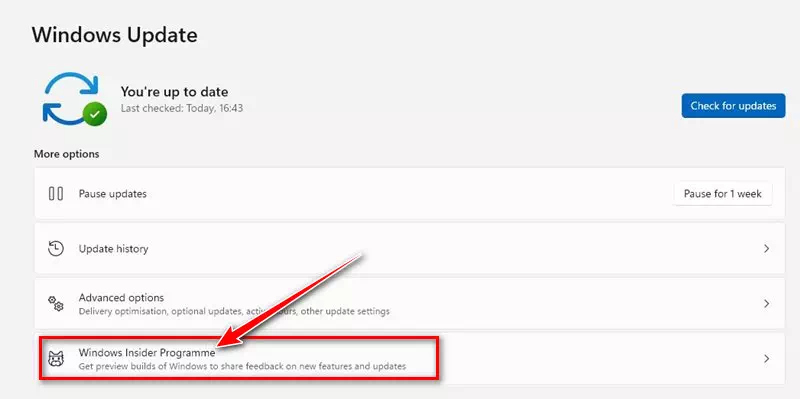Viewport: 800px width, 399px height.
Task: Expand Update history using its chevron
Action: 766,248
